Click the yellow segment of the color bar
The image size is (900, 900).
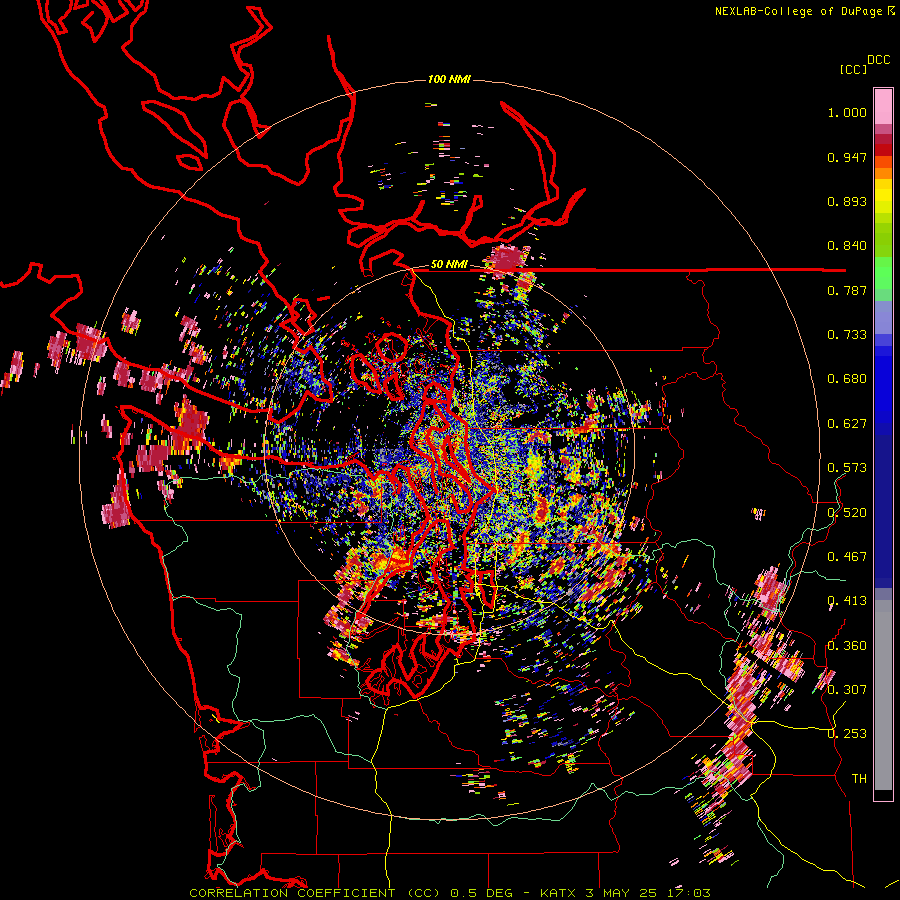[x=883, y=196]
